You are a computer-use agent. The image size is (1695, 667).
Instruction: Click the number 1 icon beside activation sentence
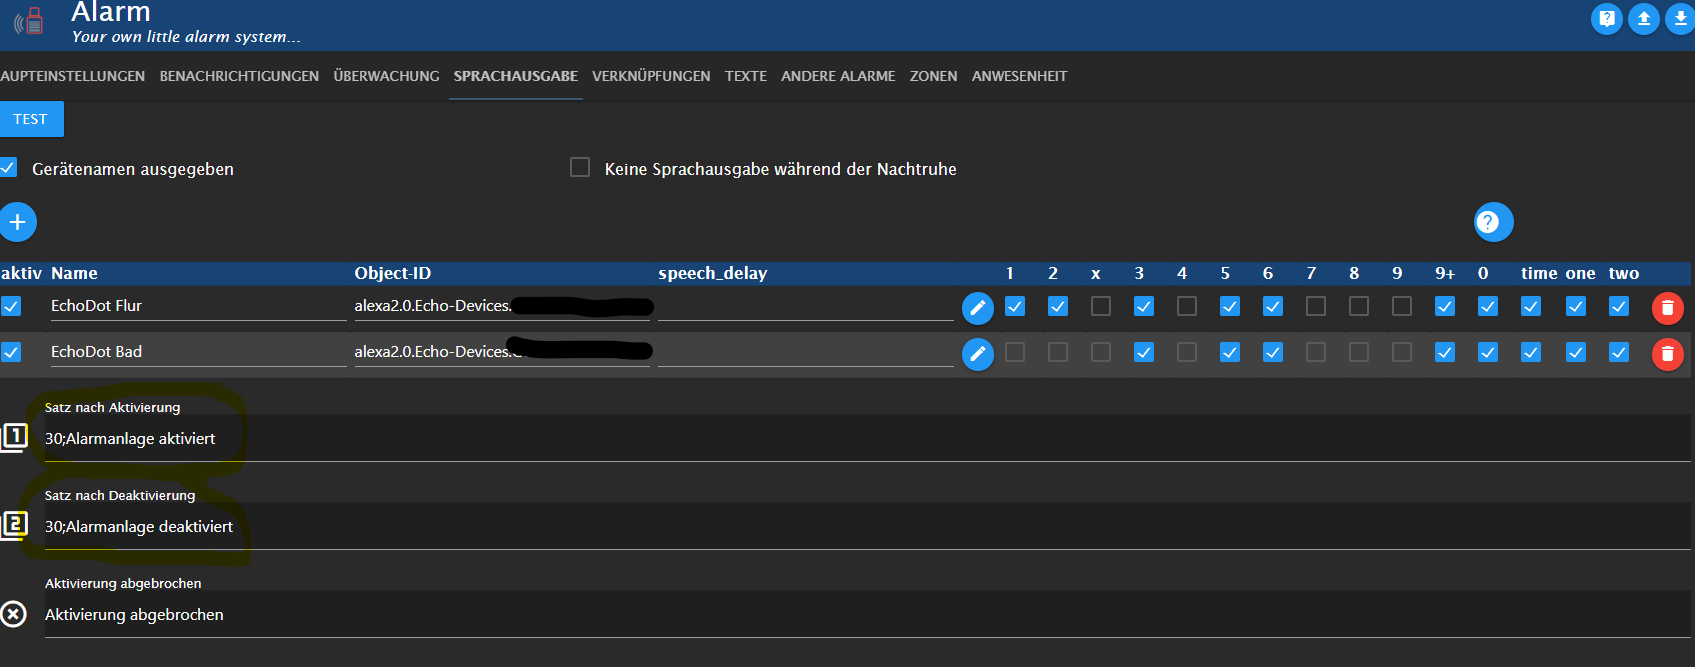tap(14, 437)
